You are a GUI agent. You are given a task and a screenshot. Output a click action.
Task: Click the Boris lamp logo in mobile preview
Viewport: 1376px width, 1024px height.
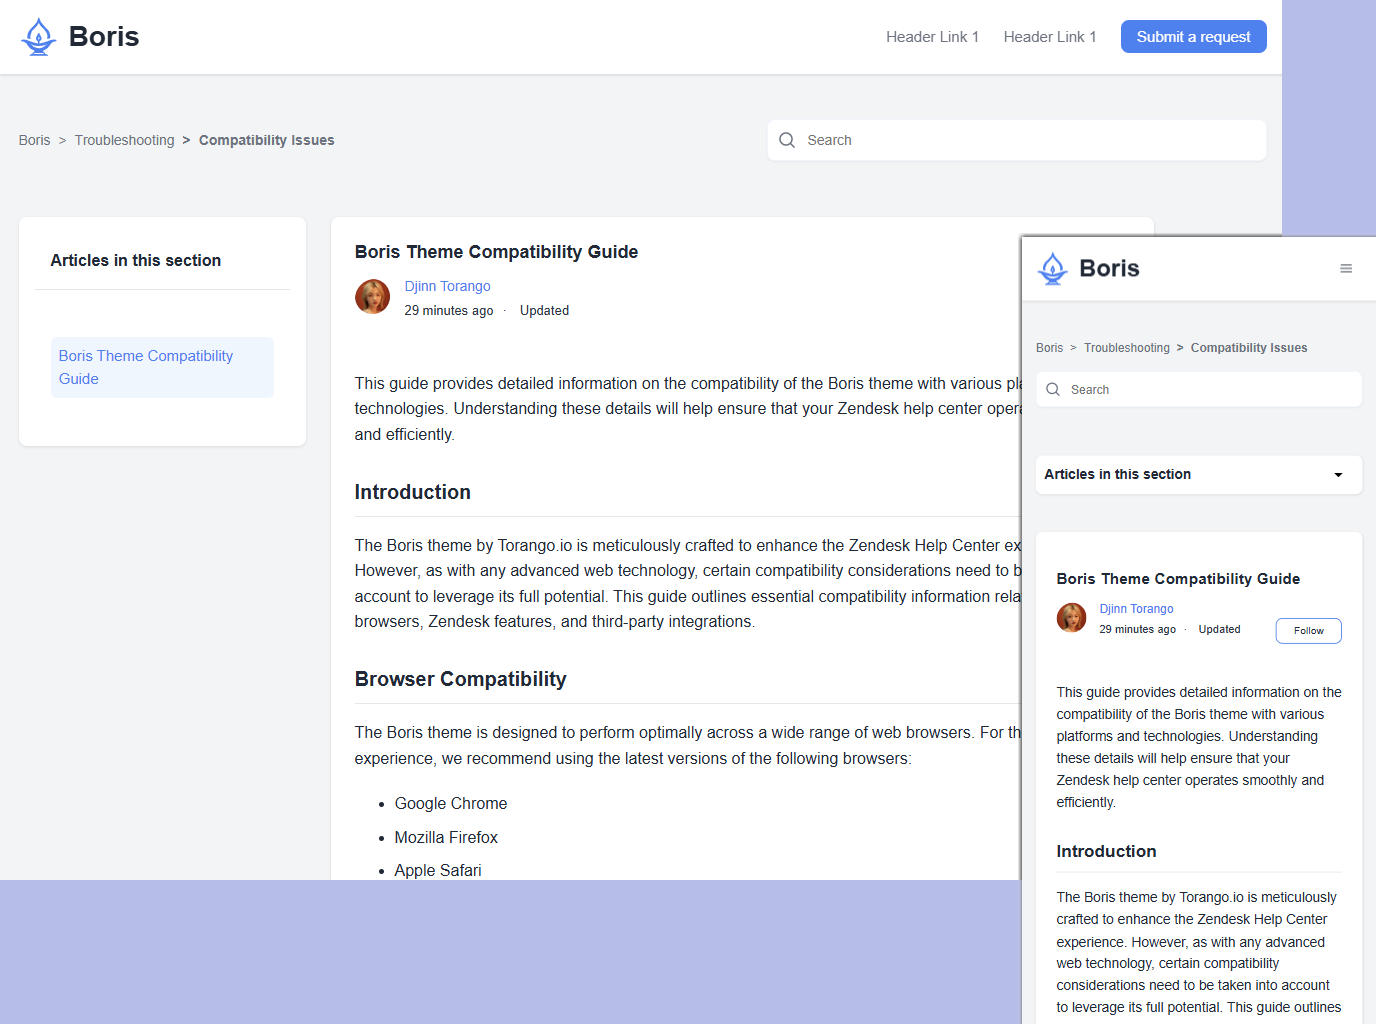[1052, 268]
